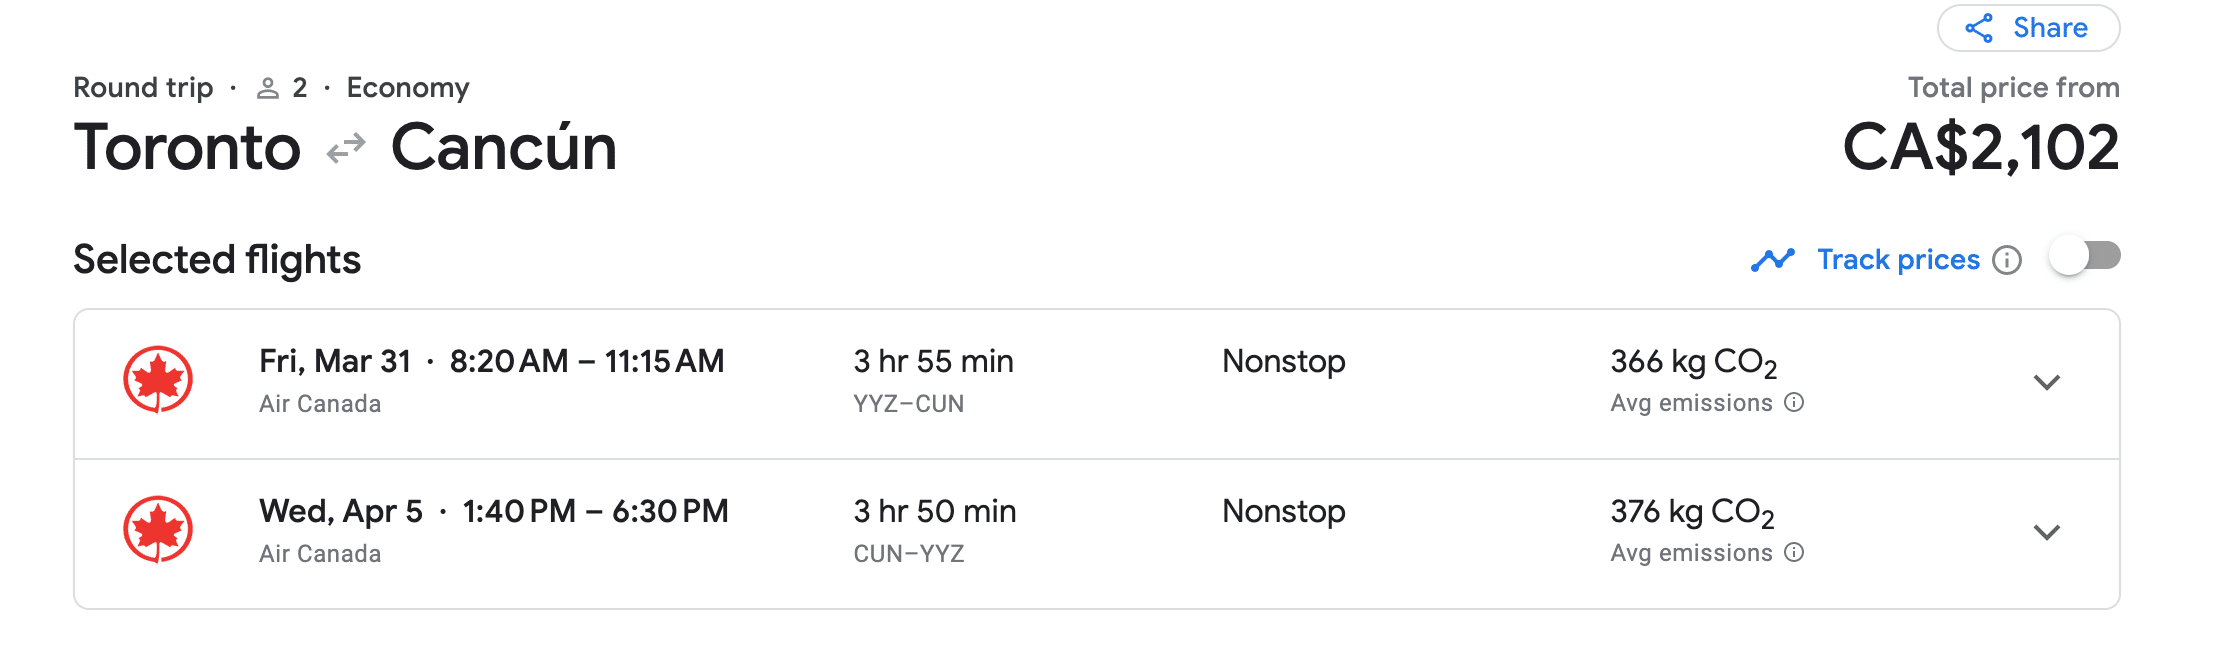Image resolution: width=2228 pixels, height=664 pixels.
Task: Click the CA$2,102 total price
Action: click(x=1980, y=148)
